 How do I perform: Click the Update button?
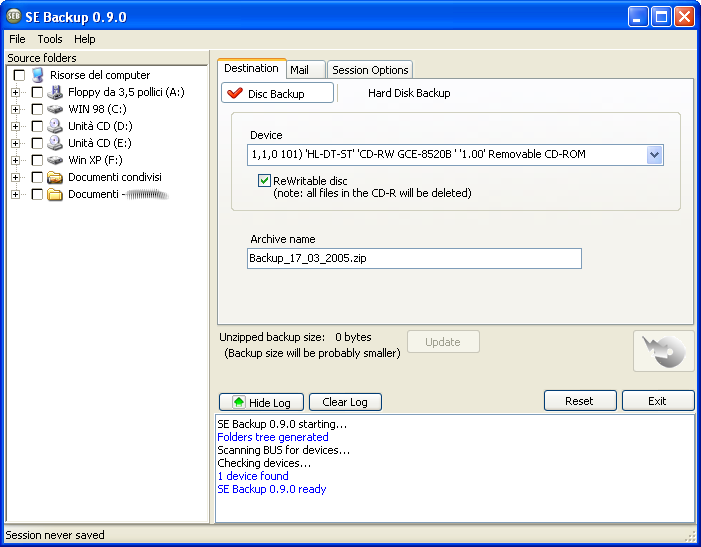click(443, 342)
